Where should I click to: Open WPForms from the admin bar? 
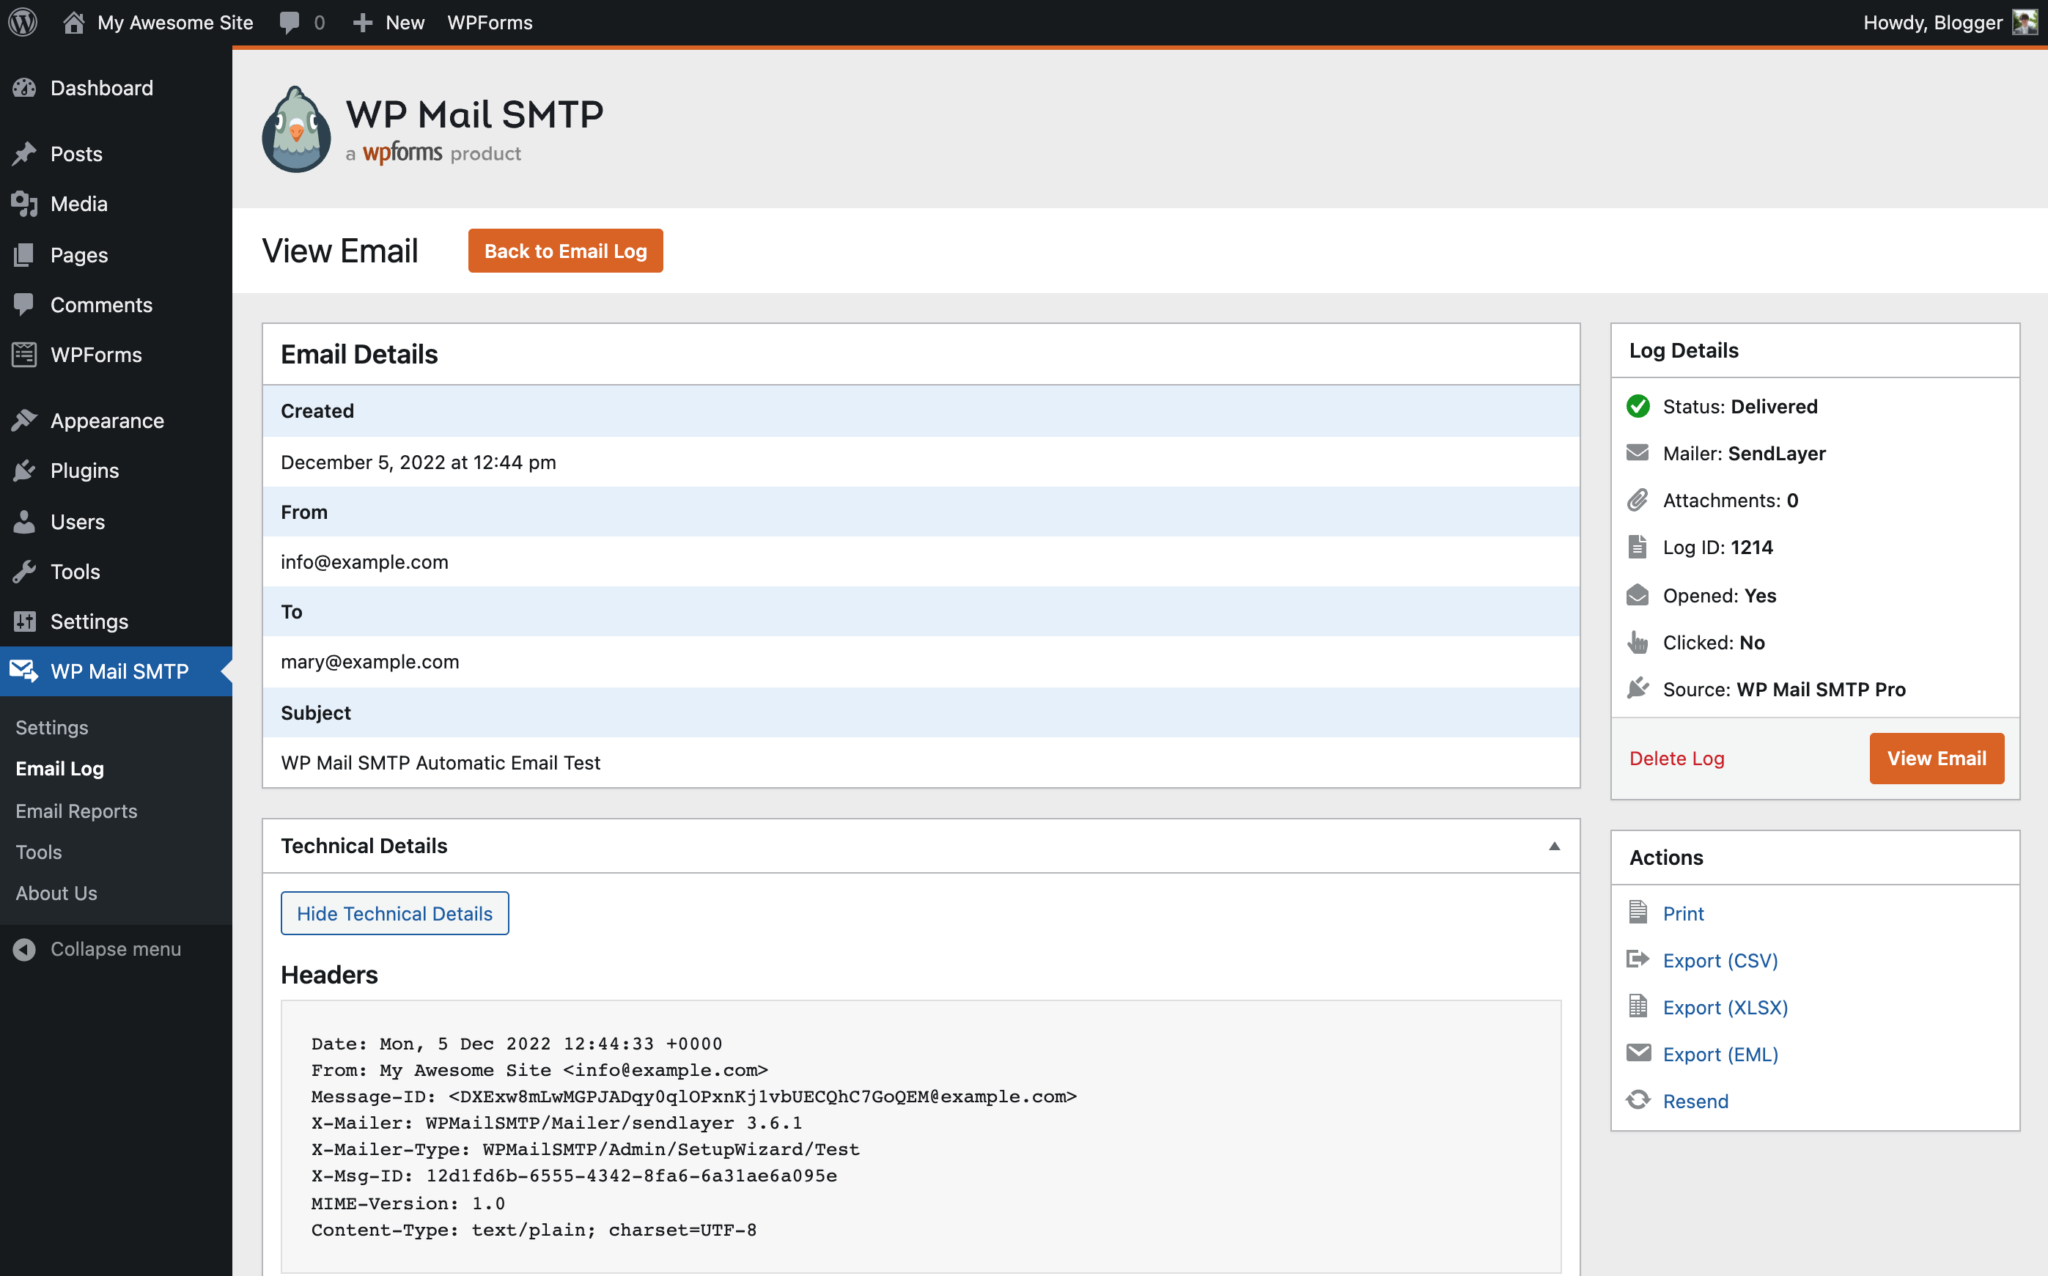point(489,22)
